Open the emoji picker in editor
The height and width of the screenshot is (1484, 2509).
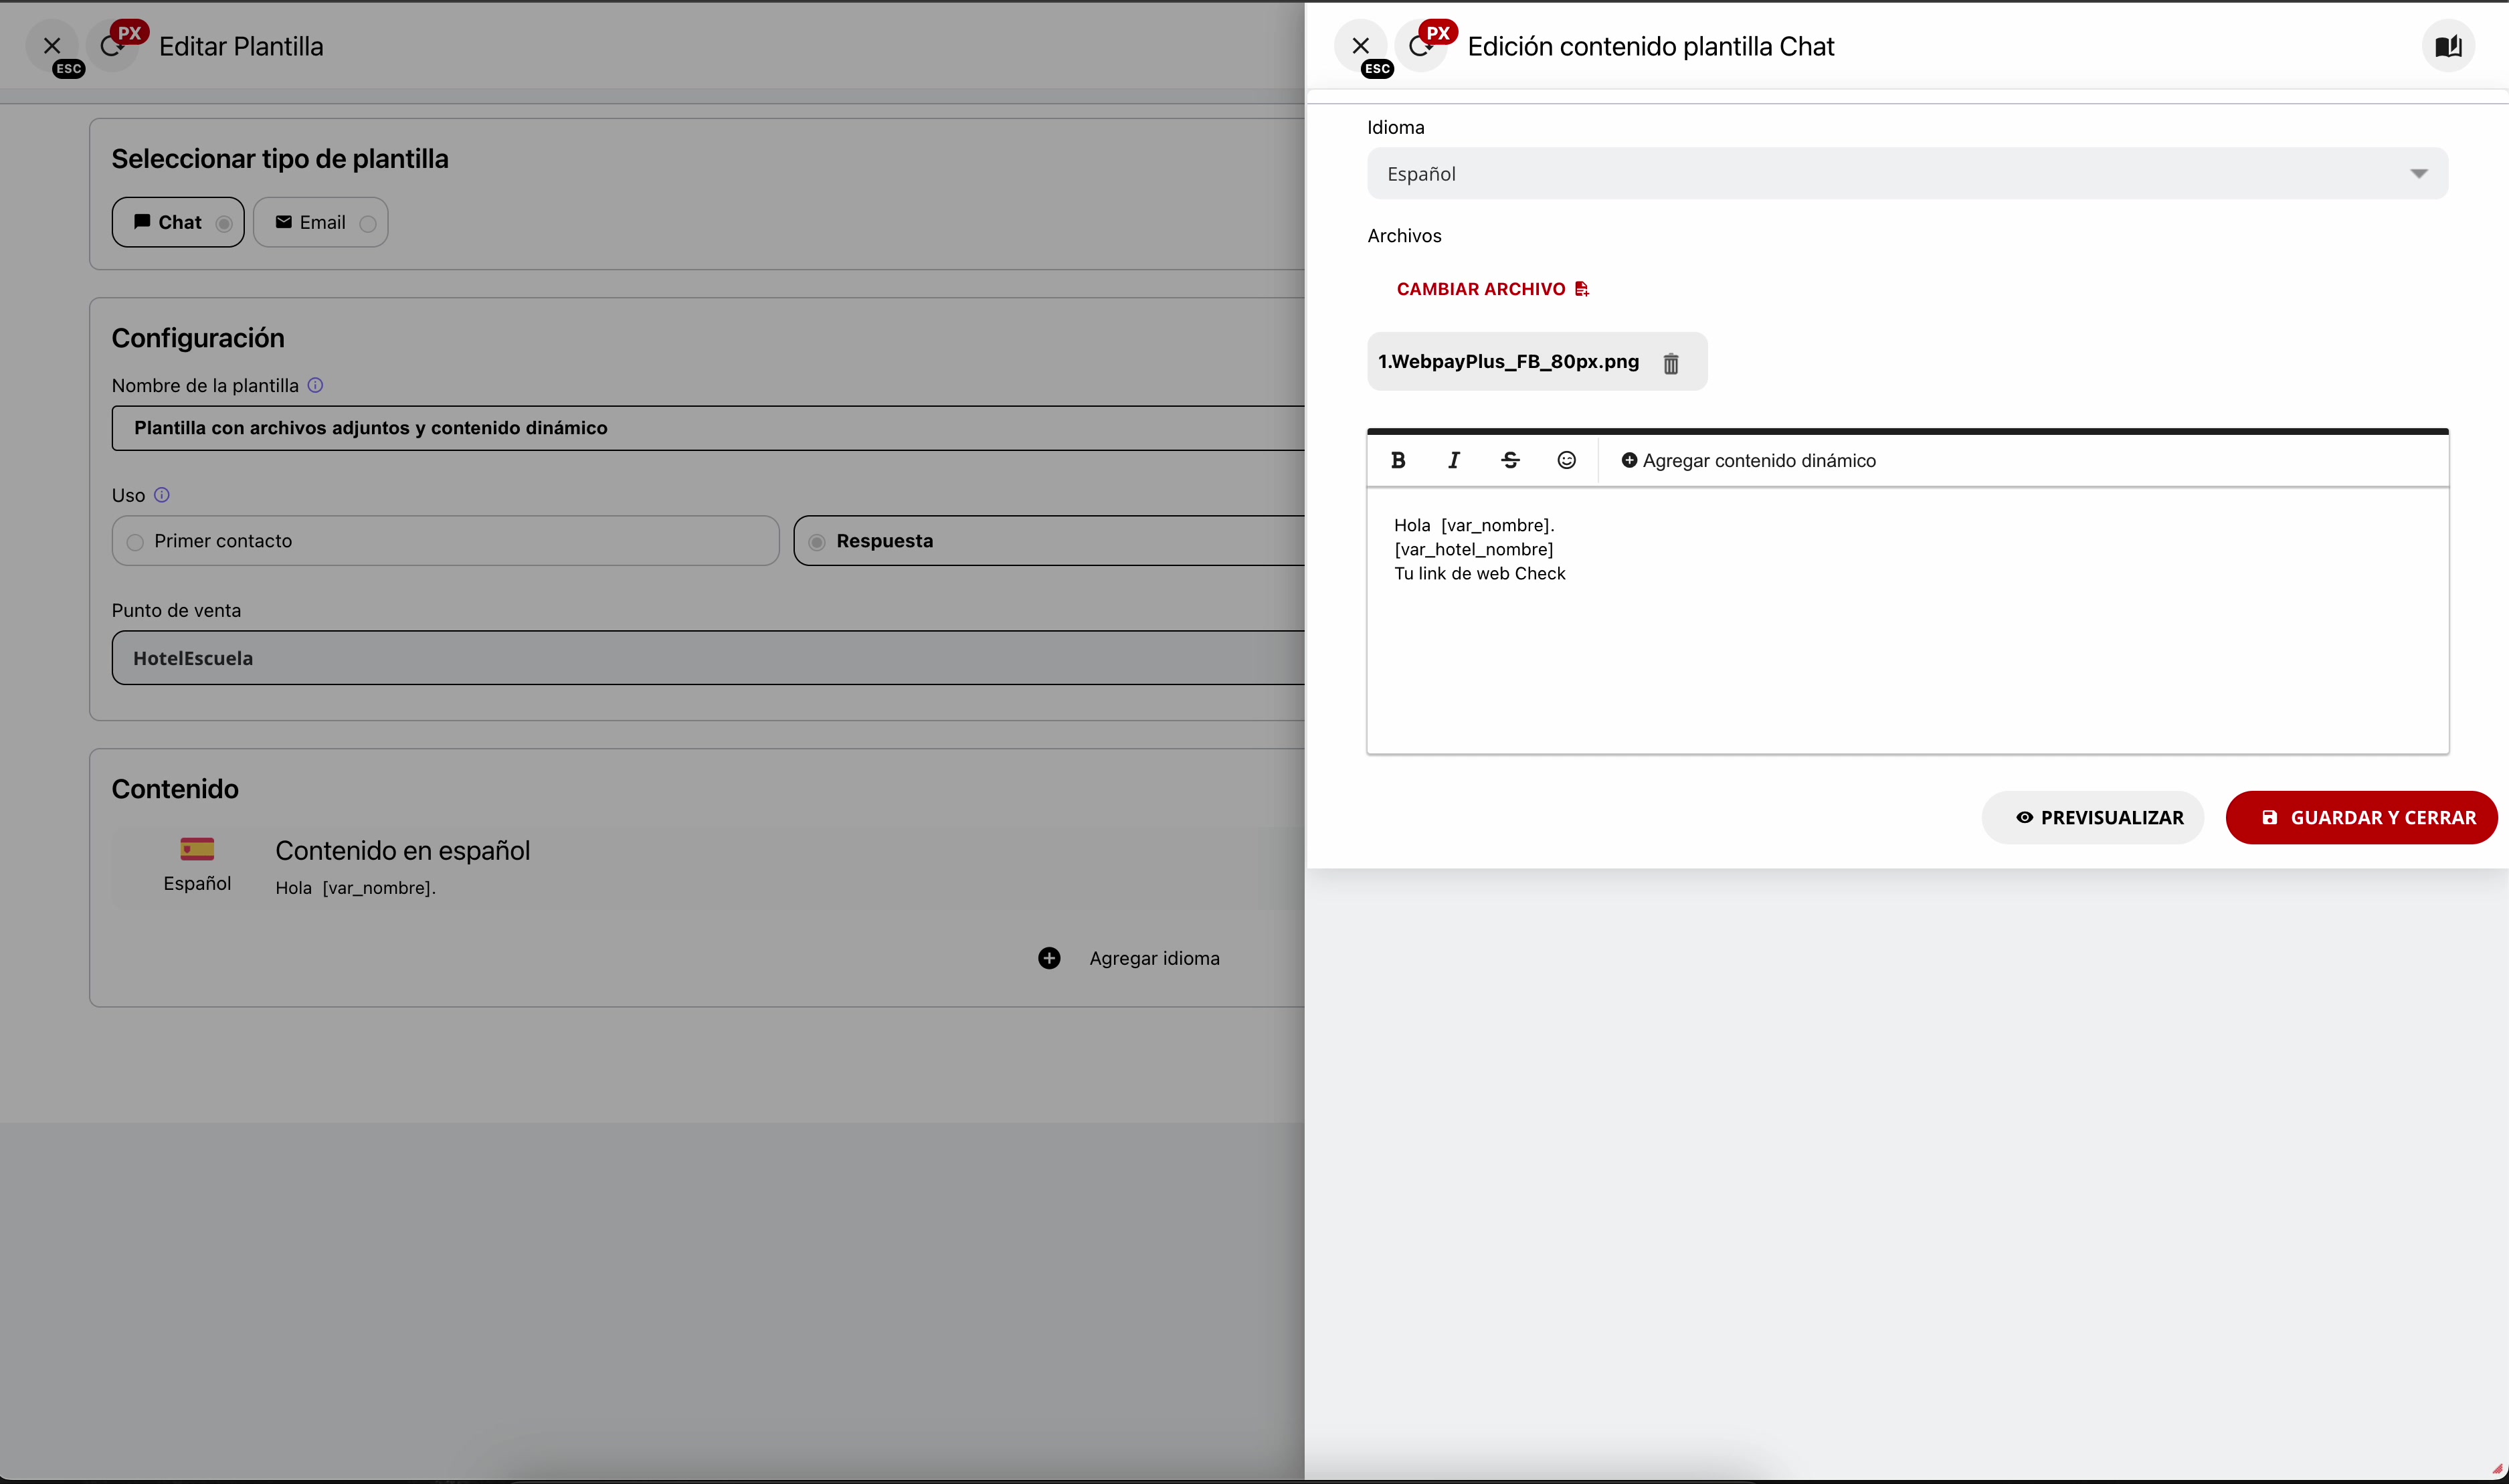coord(1566,460)
